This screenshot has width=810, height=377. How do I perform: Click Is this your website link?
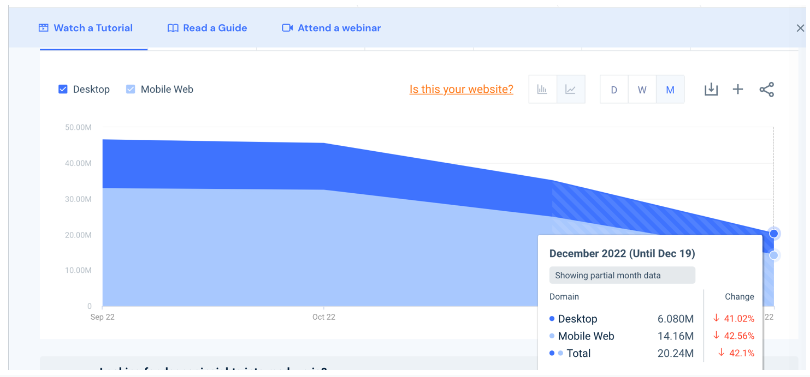pos(461,89)
